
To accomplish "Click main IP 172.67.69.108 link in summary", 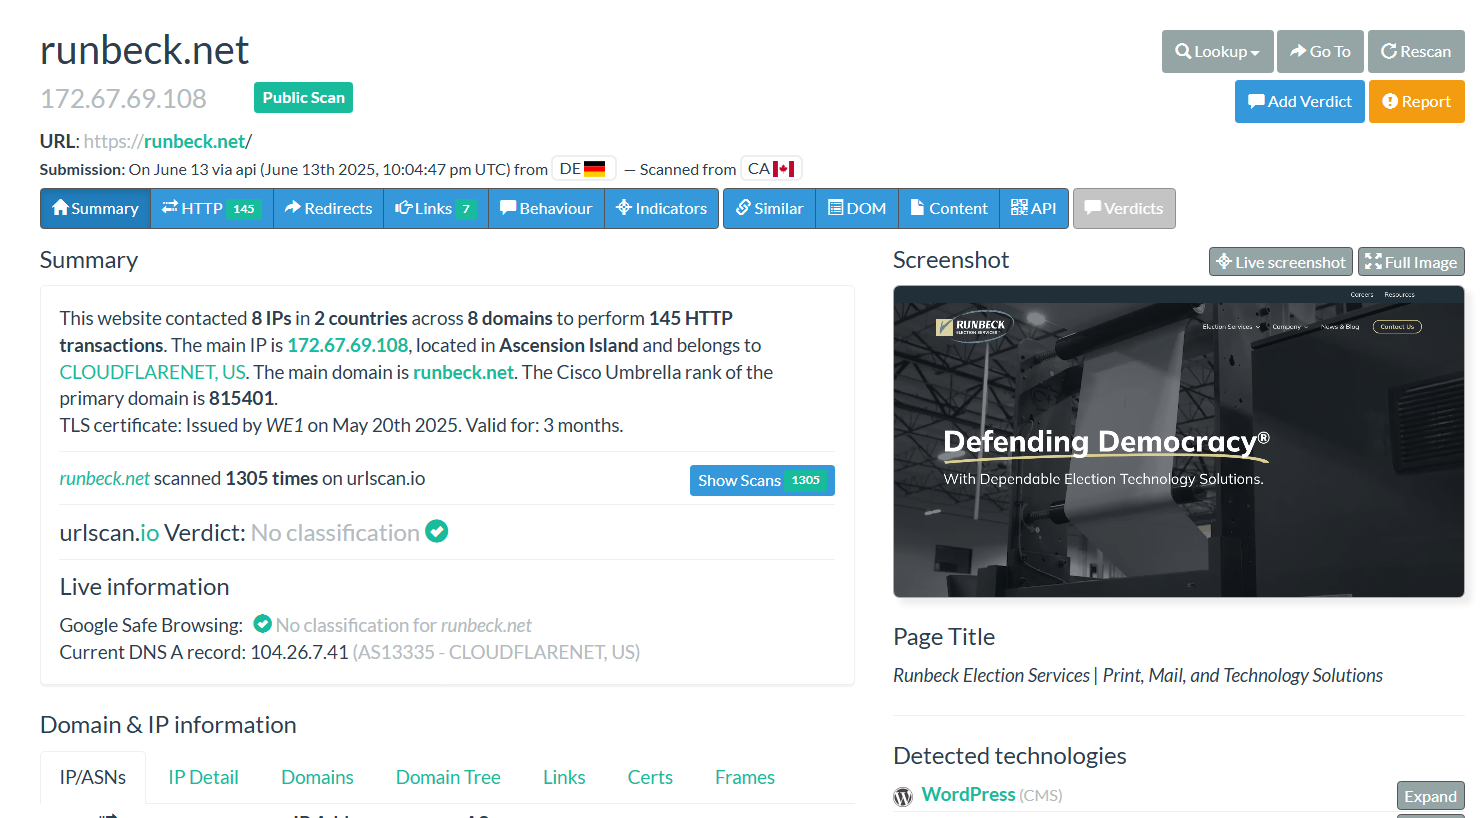I will point(348,345).
